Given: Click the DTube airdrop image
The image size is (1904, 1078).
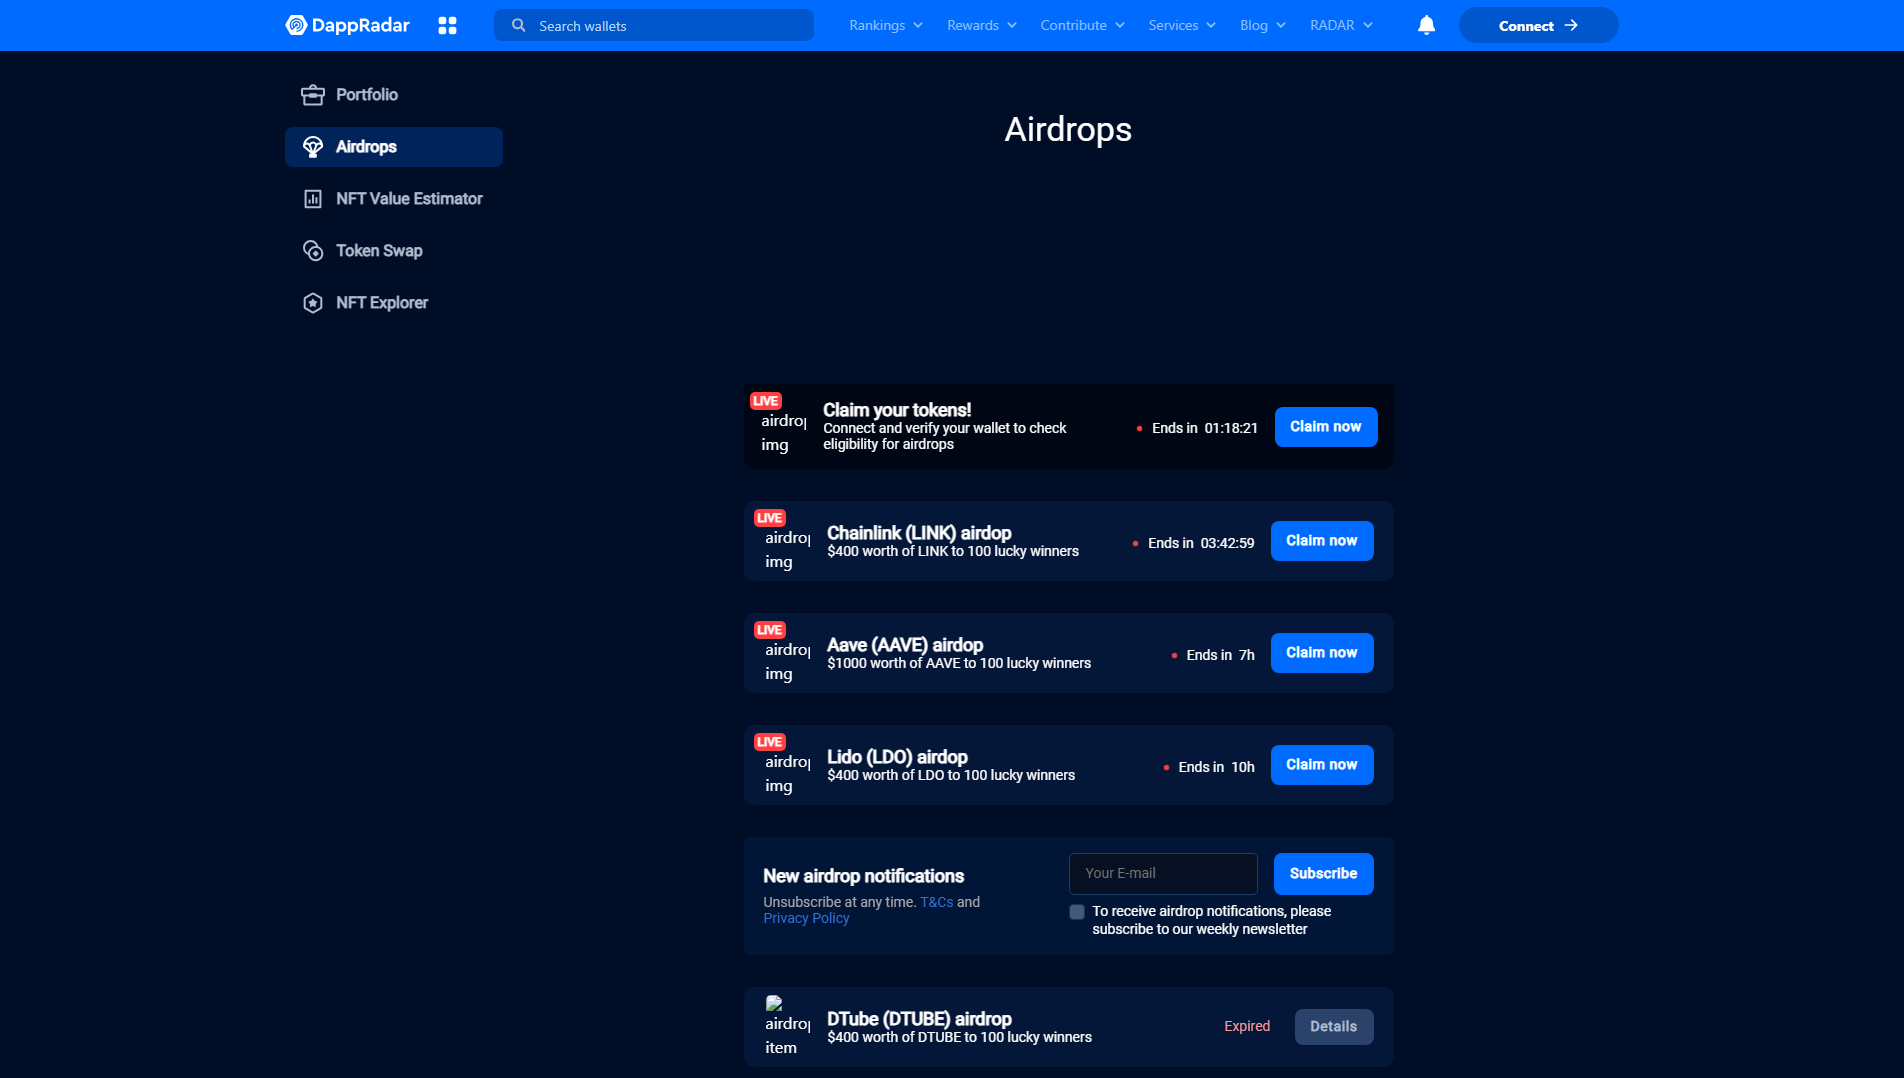Looking at the screenshot, I should [787, 1026].
